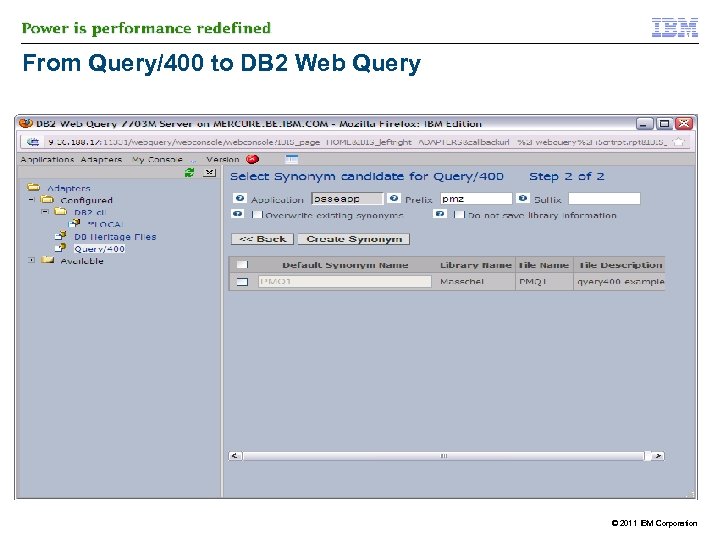Open the Applications menu
The image size is (720, 540).
pyautogui.click(x=47, y=159)
